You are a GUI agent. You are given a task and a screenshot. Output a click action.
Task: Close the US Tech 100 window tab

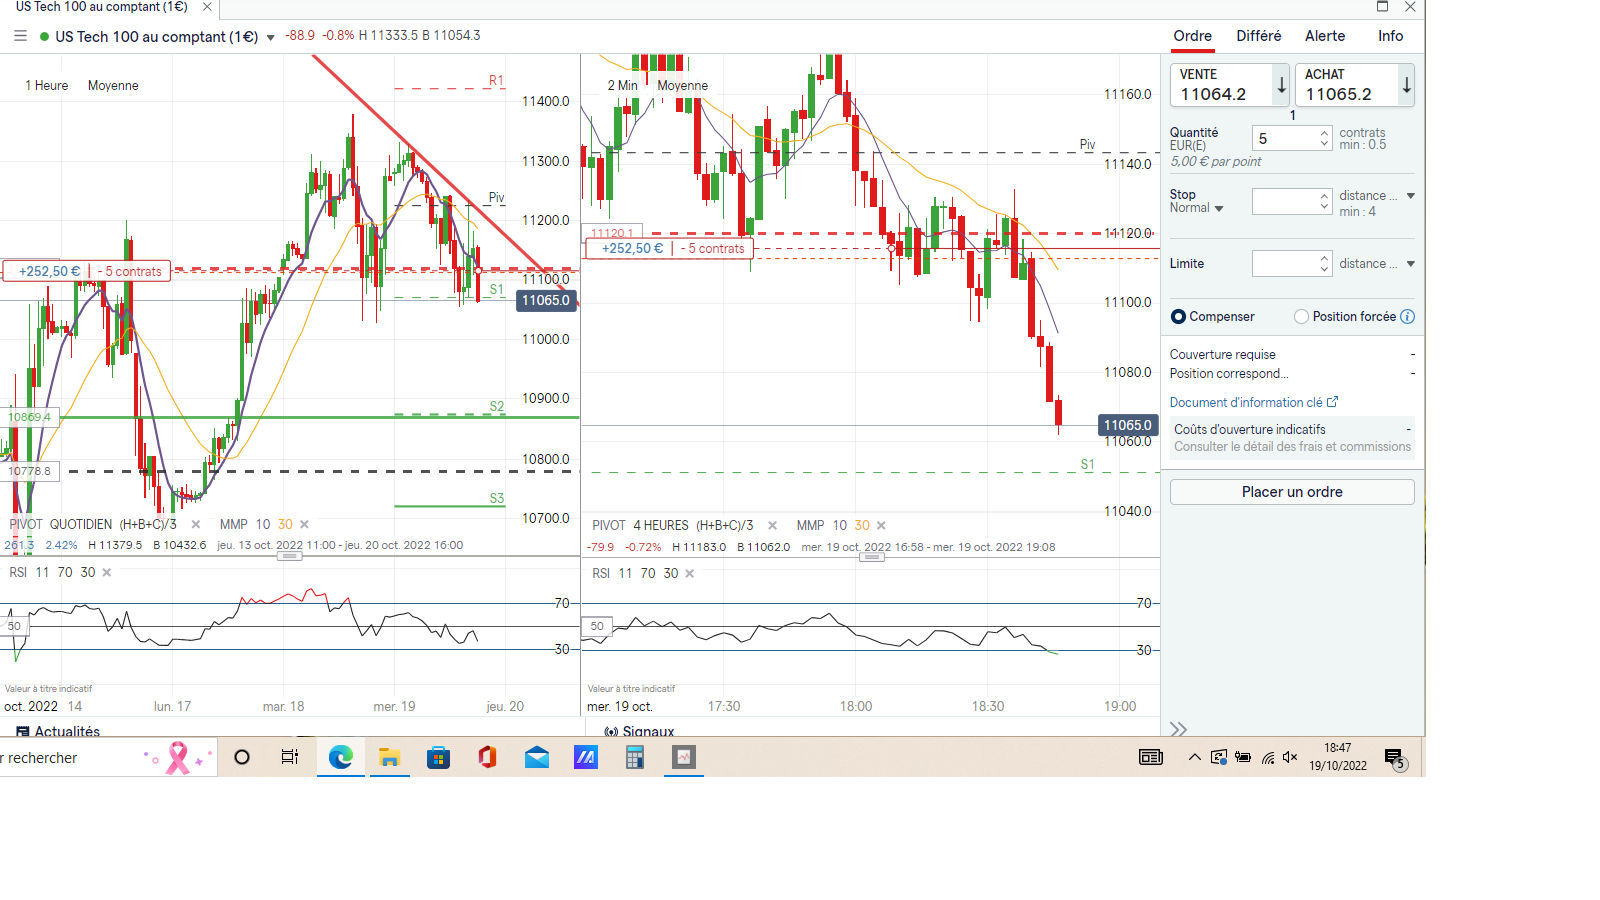[x=207, y=7]
